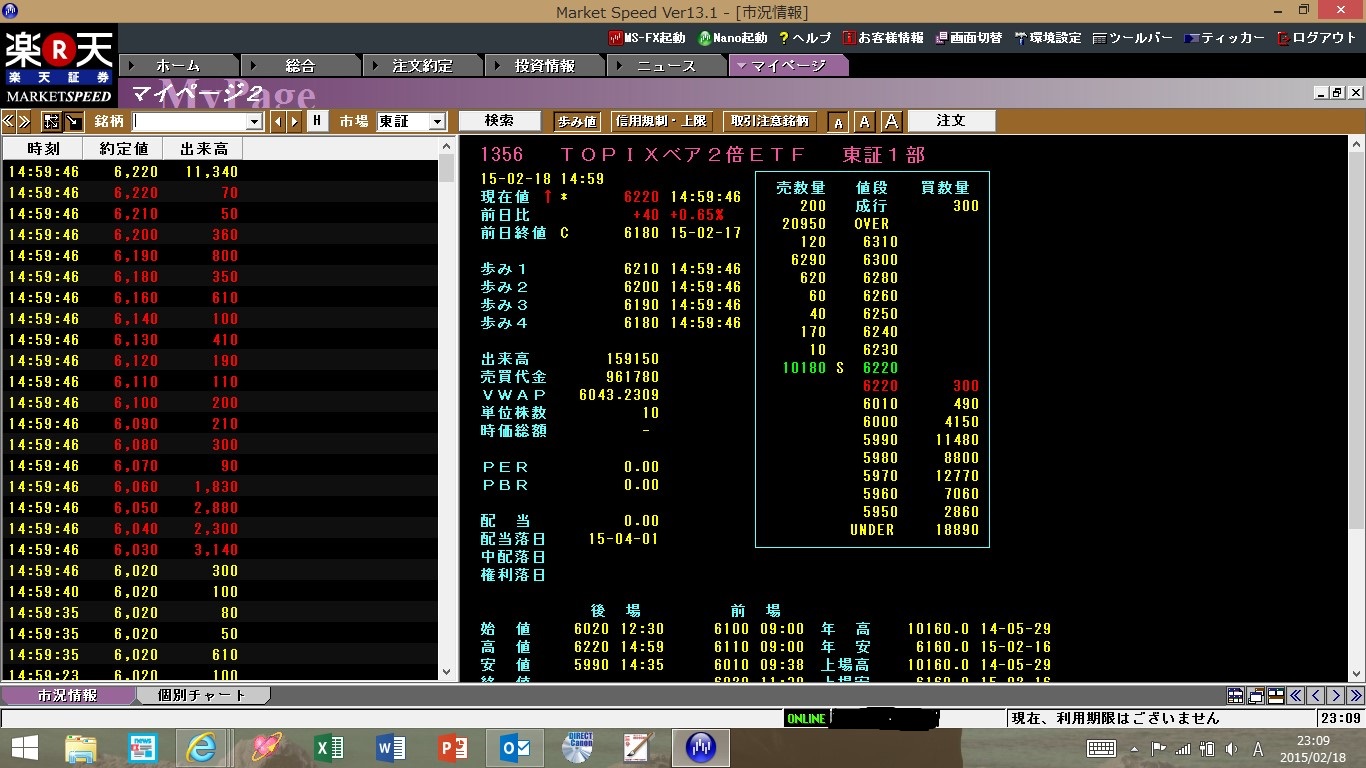Switch to the 個別チャート tab
Viewport: 1366px width, 768px height.
pyautogui.click(x=201, y=695)
